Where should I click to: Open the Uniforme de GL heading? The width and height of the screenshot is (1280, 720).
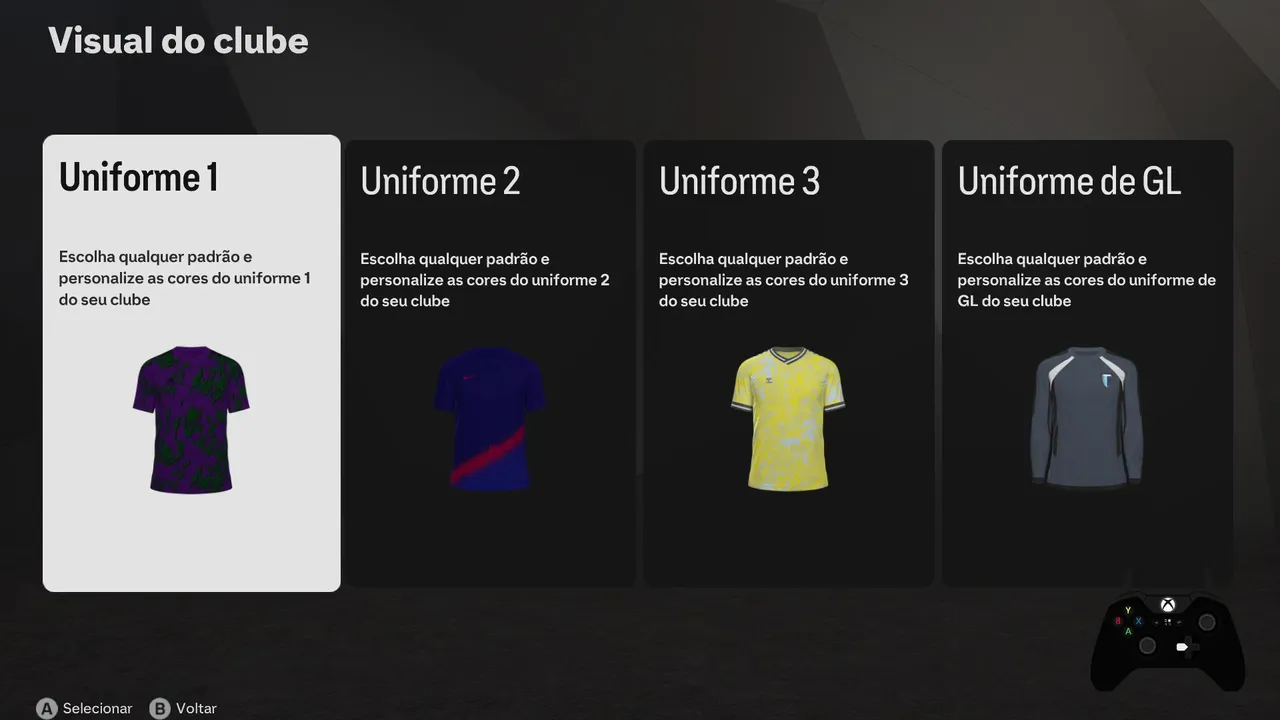click(x=1069, y=181)
